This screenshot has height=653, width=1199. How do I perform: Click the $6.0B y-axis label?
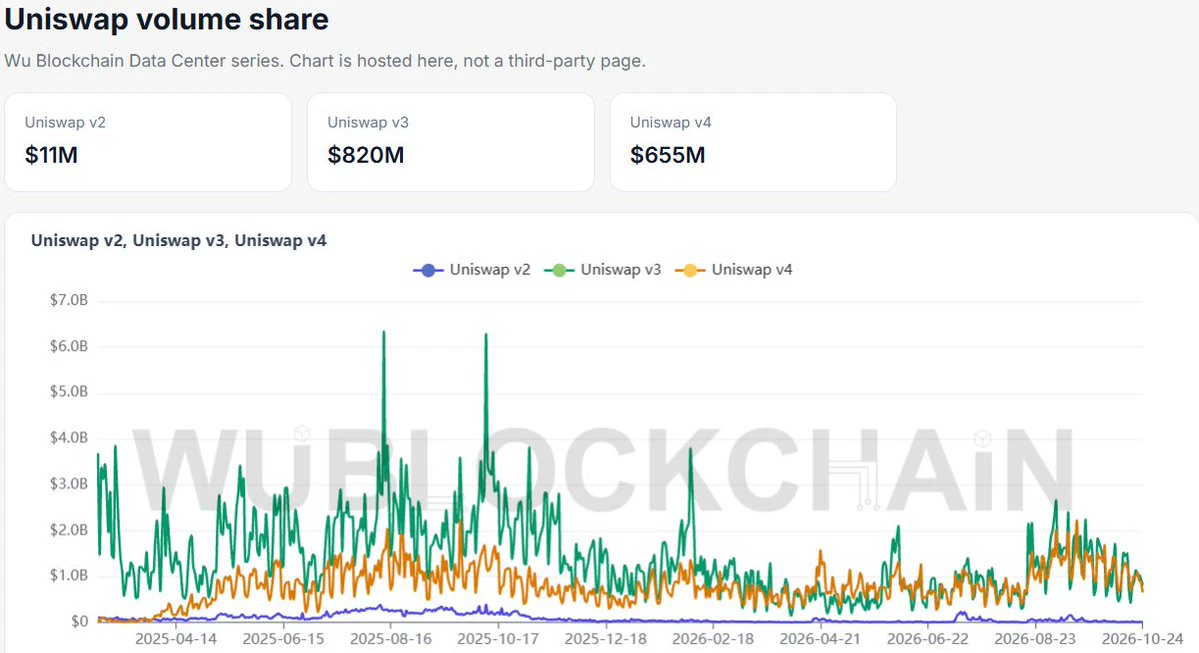tap(69, 346)
